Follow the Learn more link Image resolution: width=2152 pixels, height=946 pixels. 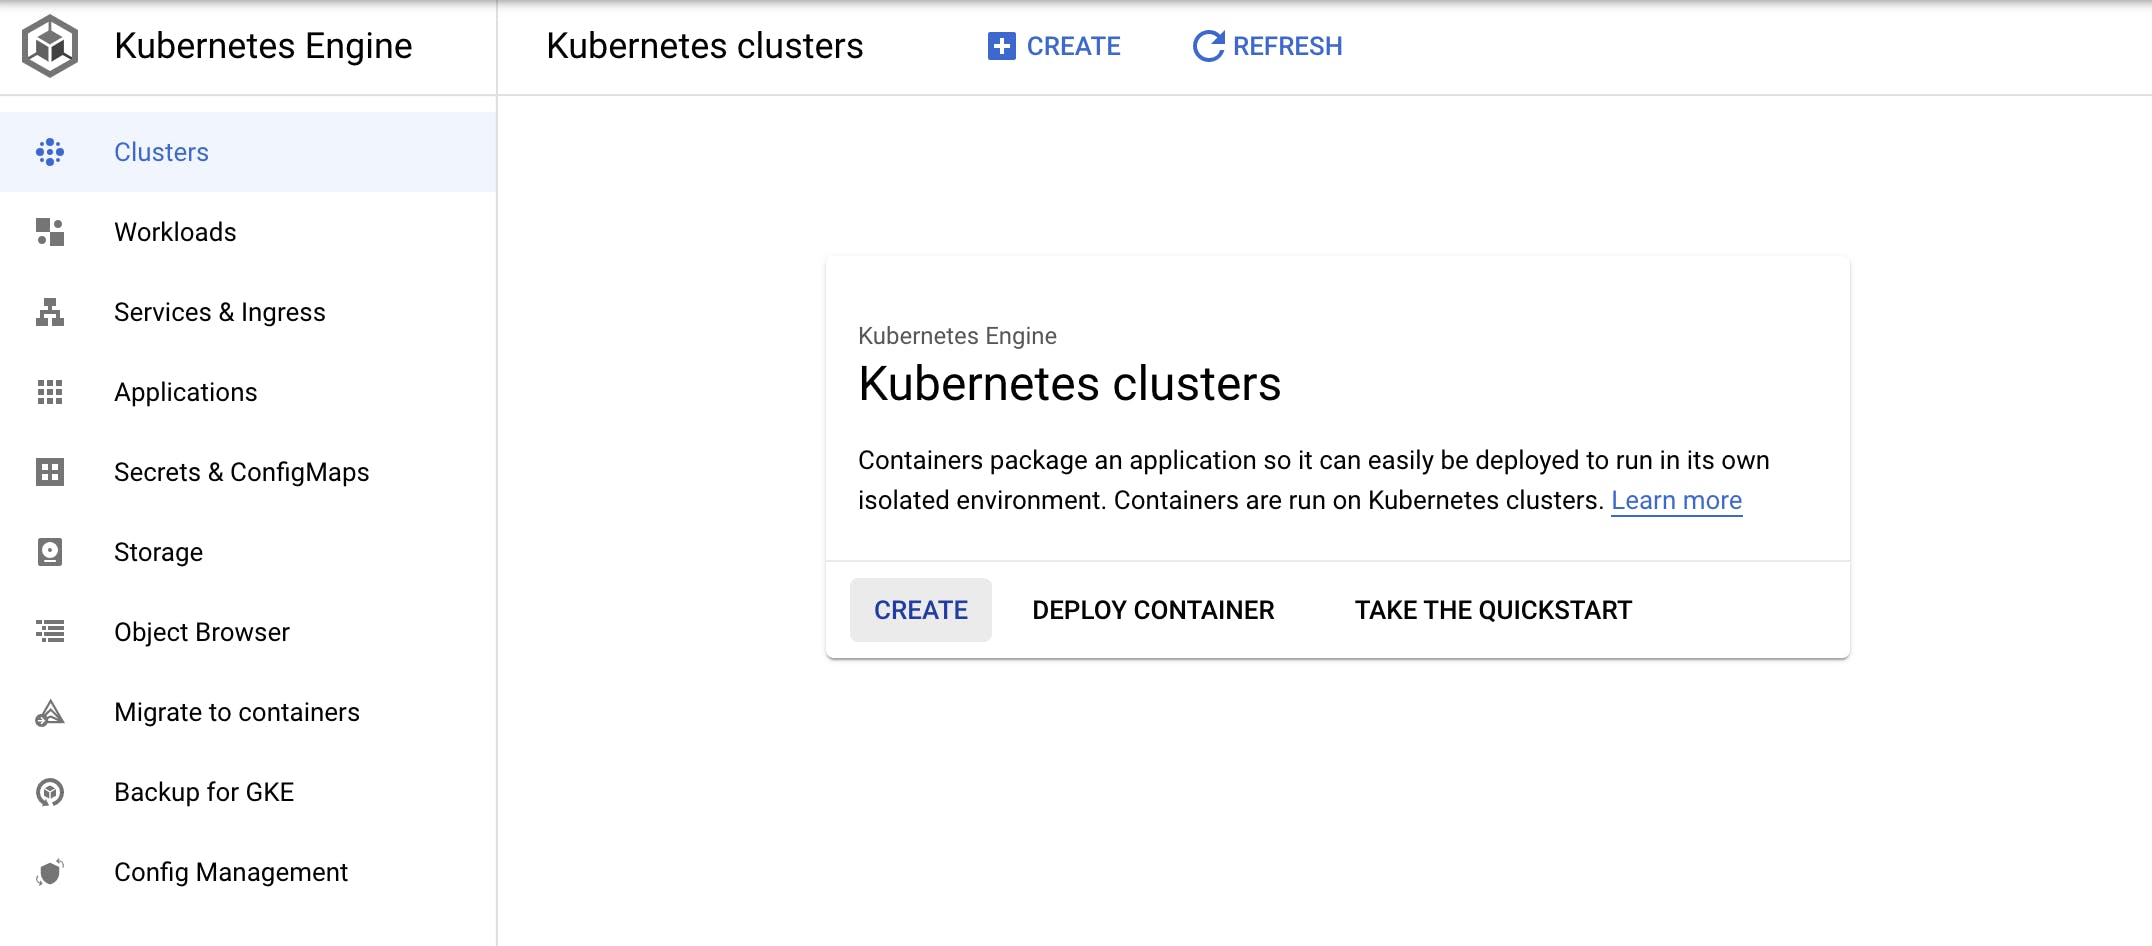1676,500
